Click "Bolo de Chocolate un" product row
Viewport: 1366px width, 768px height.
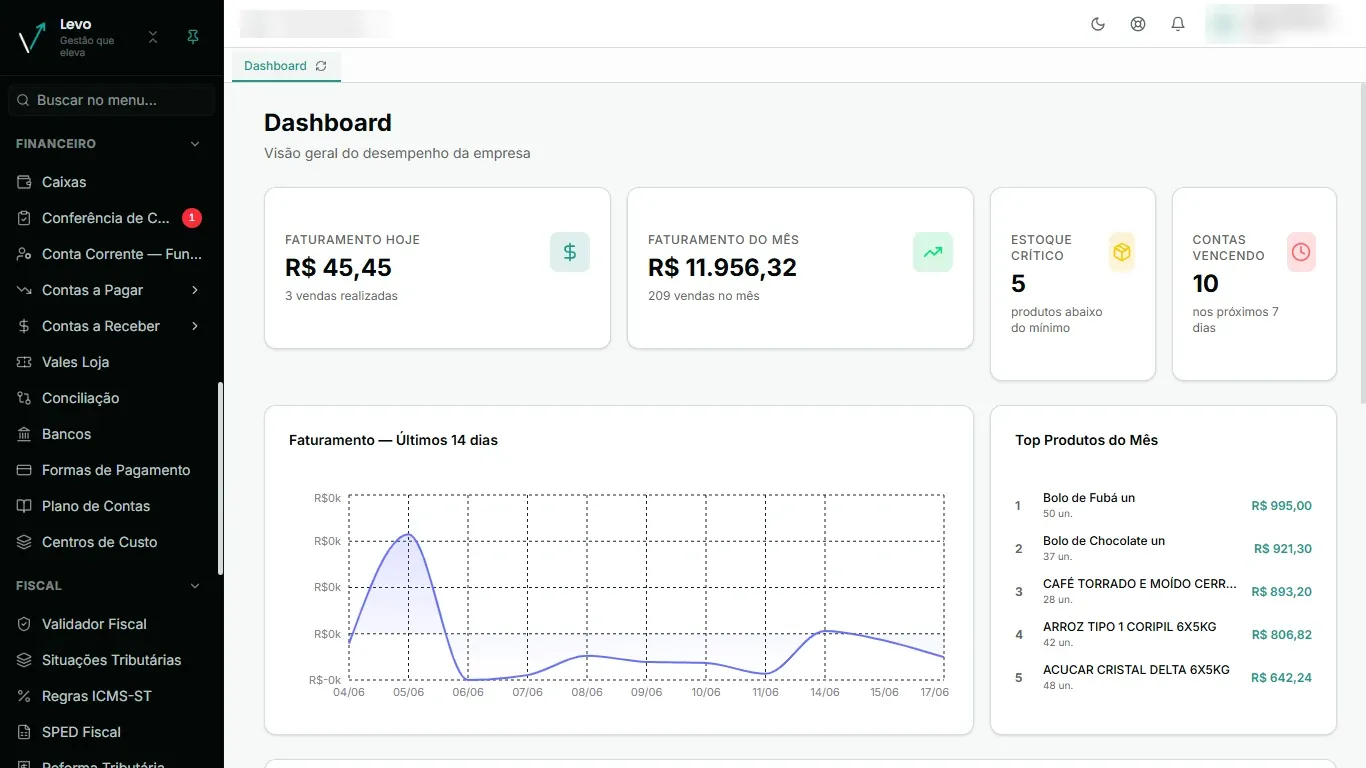pyautogui.click(x=1163, y=548)
